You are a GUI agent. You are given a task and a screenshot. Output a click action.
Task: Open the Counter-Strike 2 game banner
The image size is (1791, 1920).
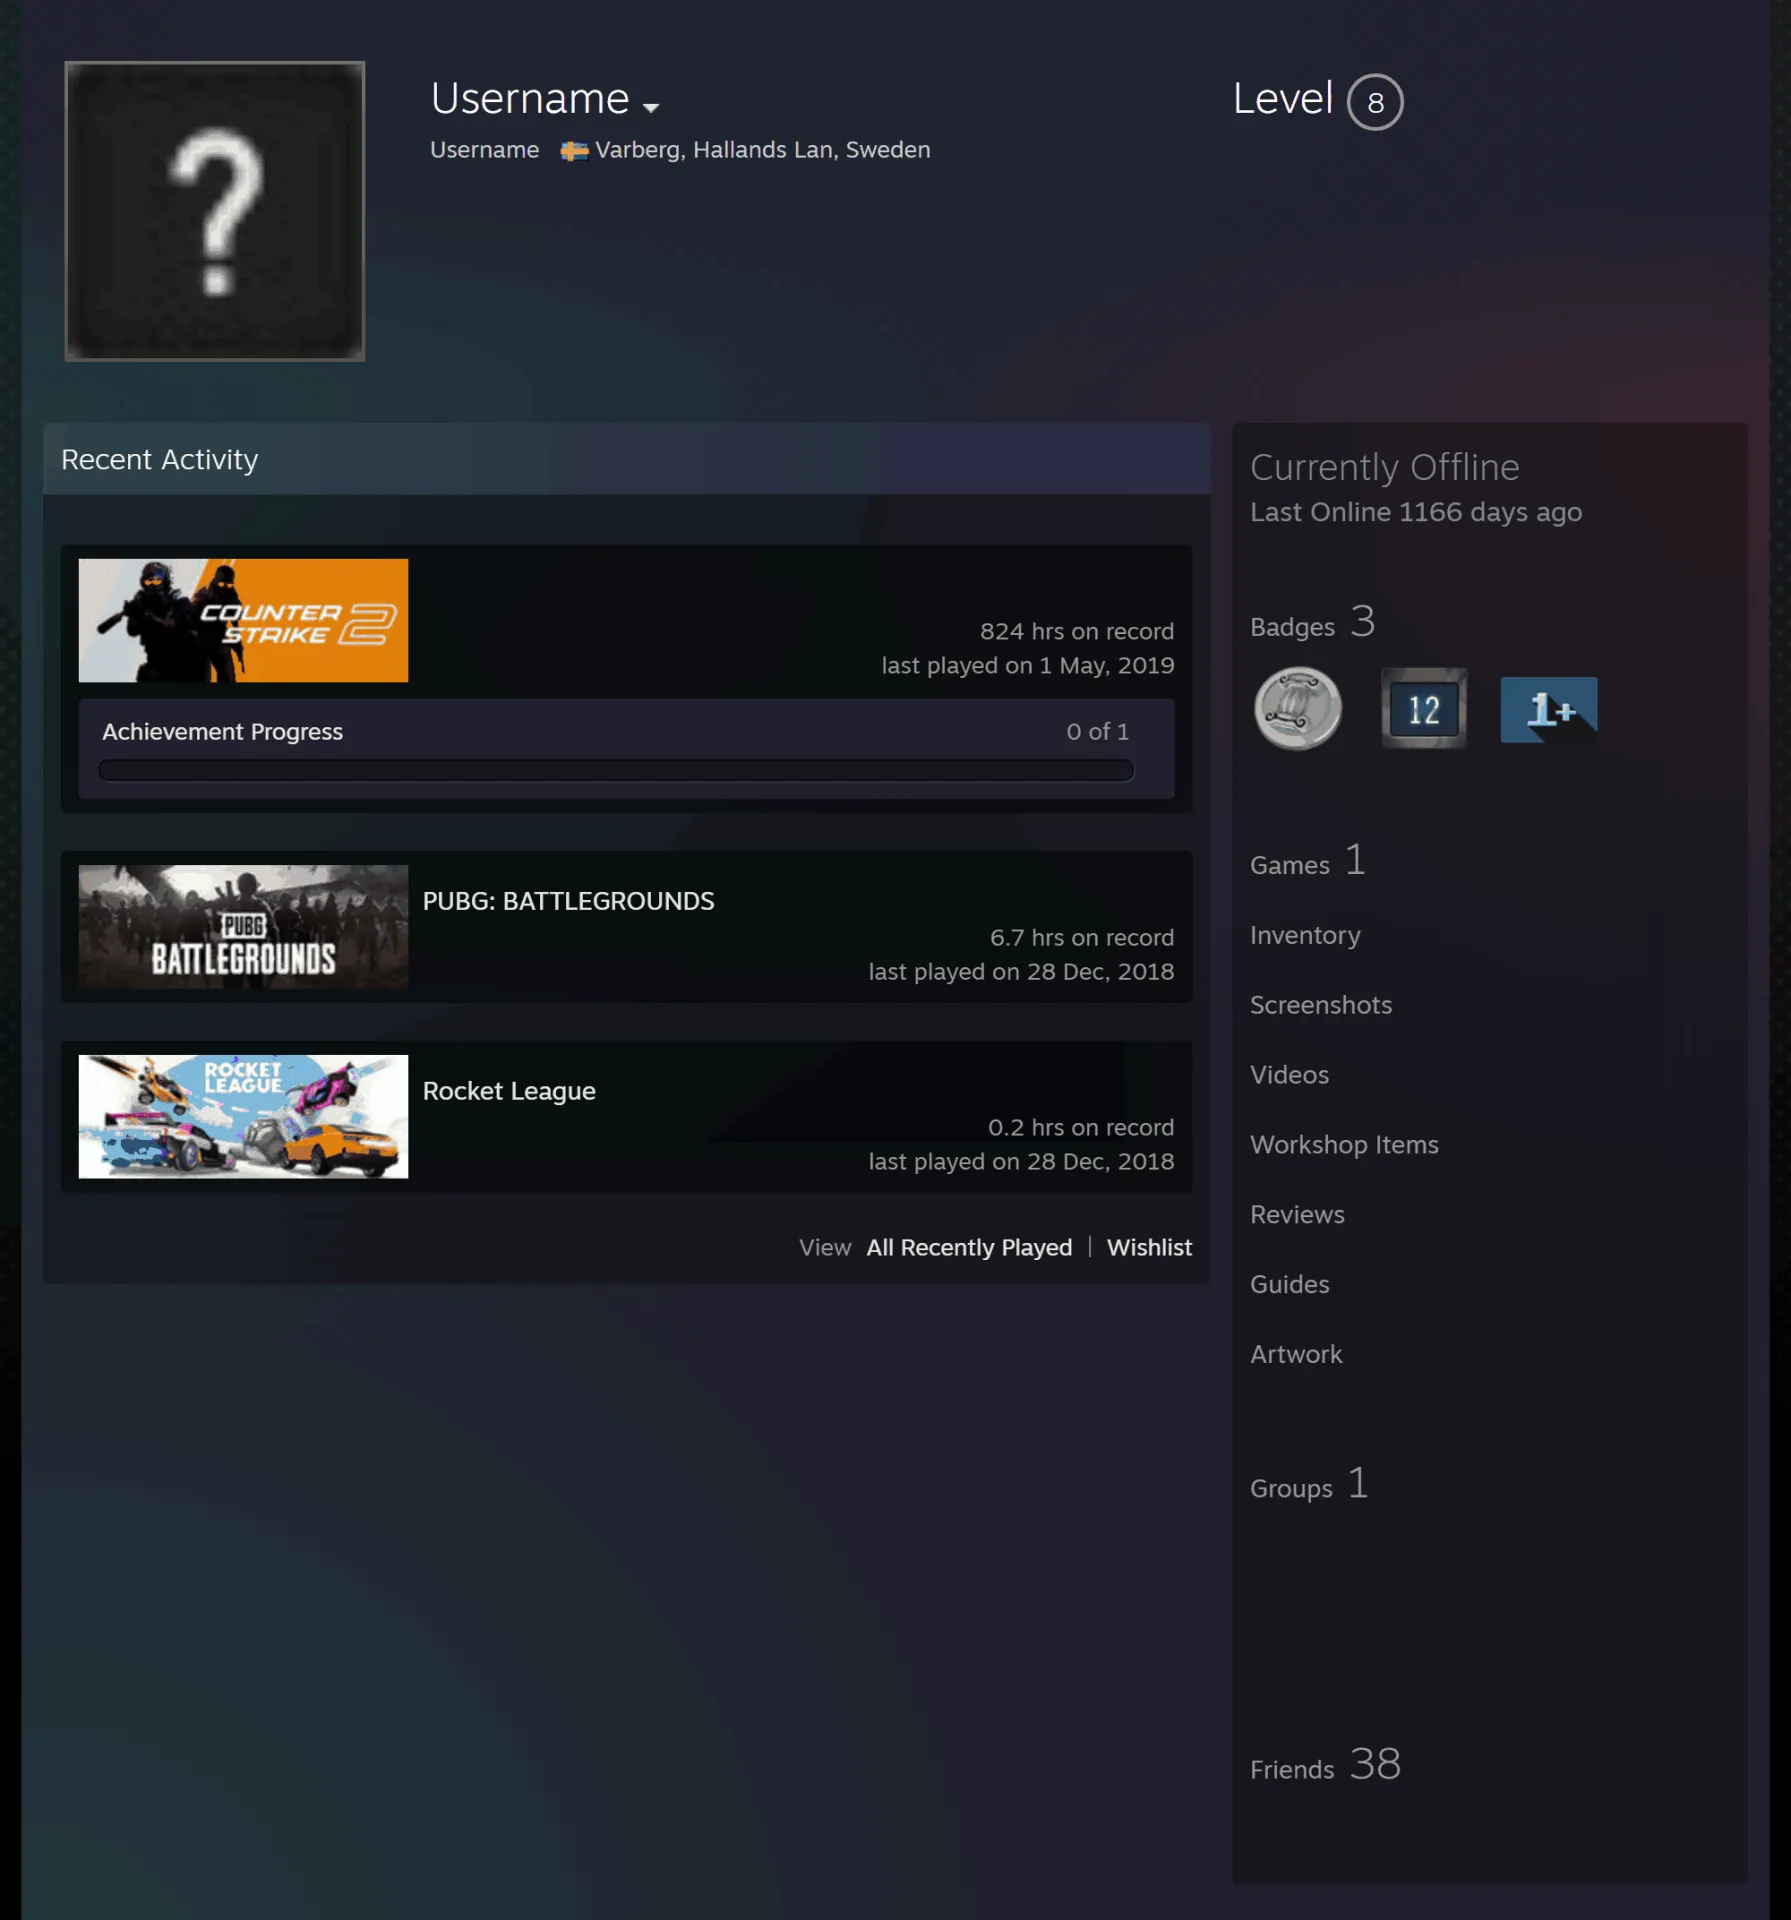pyautogui.click(x=243, y=620)
